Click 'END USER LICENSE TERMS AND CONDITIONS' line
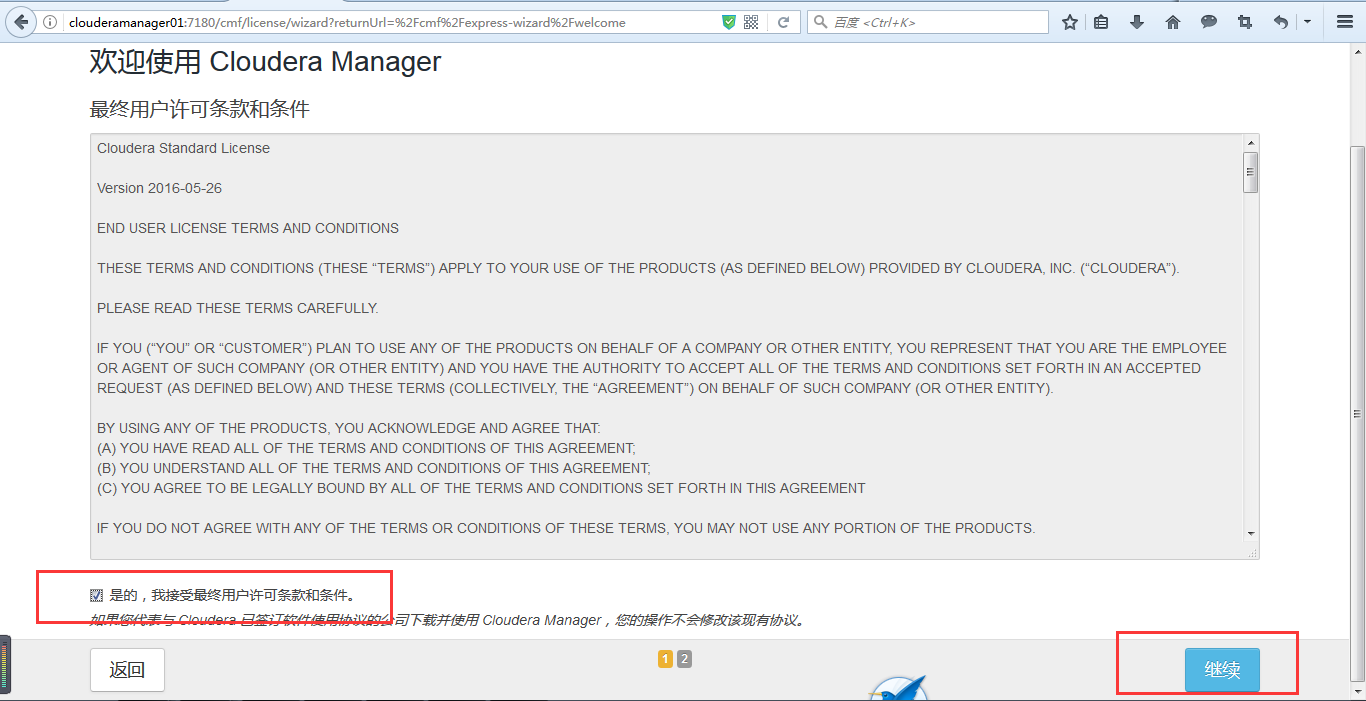The height and width of the screenshot is (701, 1366). tap(248, 228)
